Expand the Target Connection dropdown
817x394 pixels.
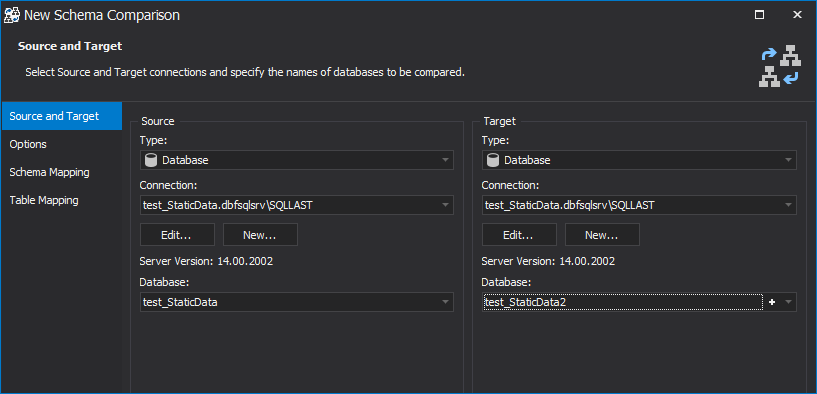click(787, 205)
